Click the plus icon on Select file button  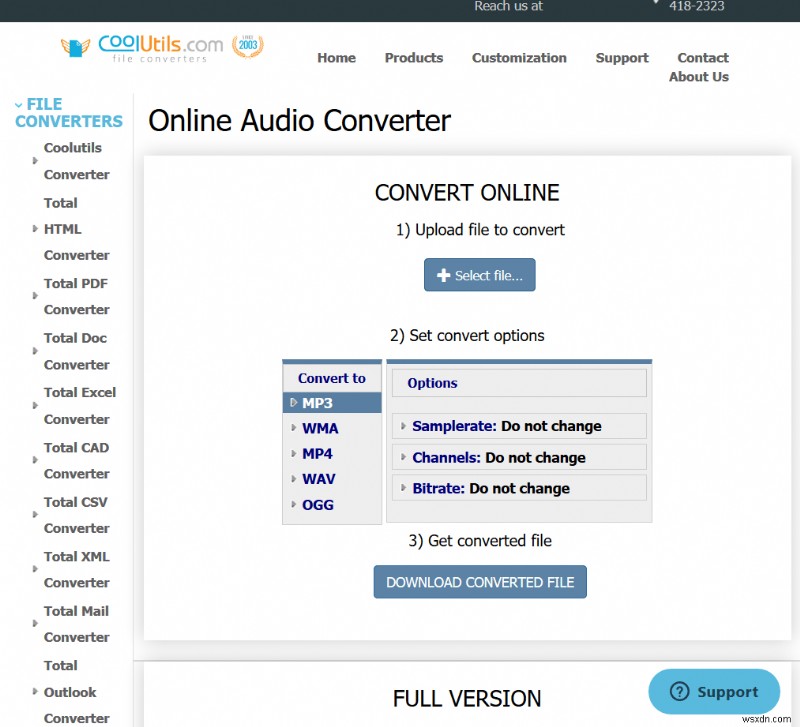pos(443,275)
